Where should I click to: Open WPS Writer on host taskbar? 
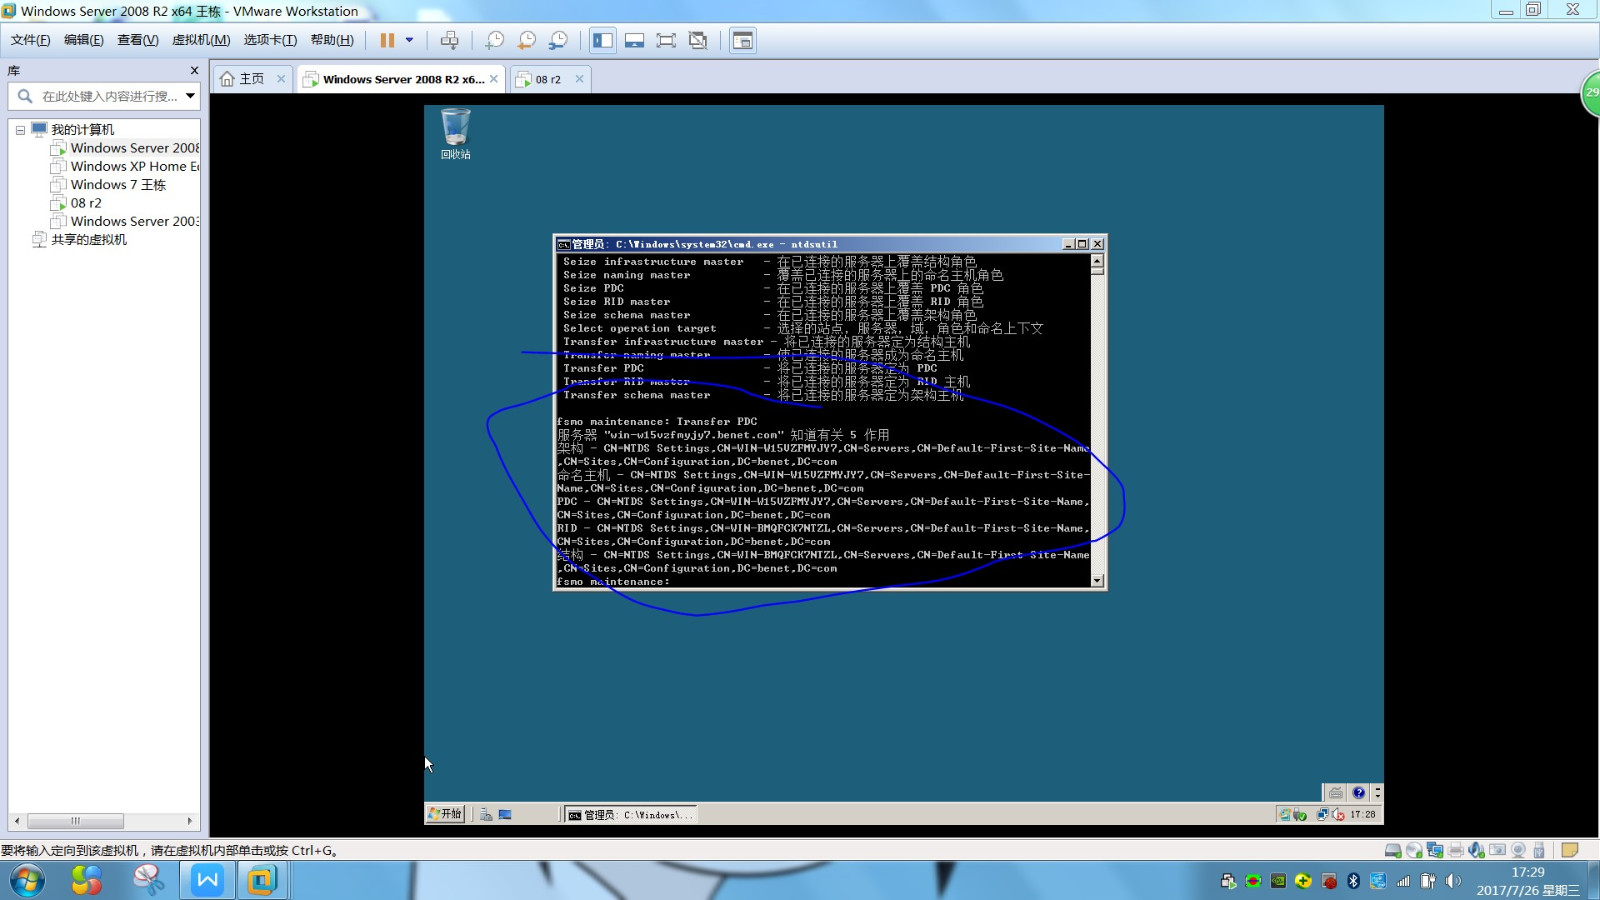(x=208, y=880)
